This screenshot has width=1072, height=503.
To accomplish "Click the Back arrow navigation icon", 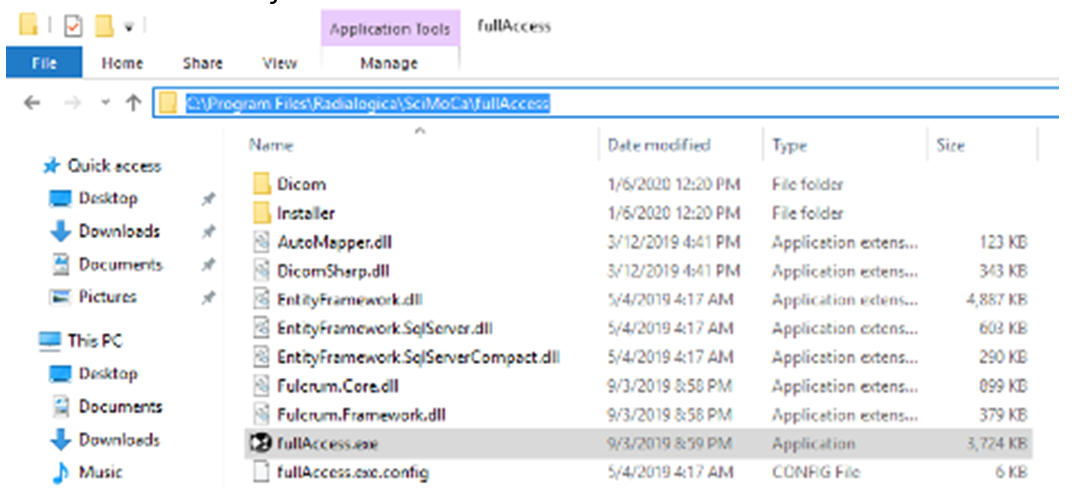I will (32, 103).
